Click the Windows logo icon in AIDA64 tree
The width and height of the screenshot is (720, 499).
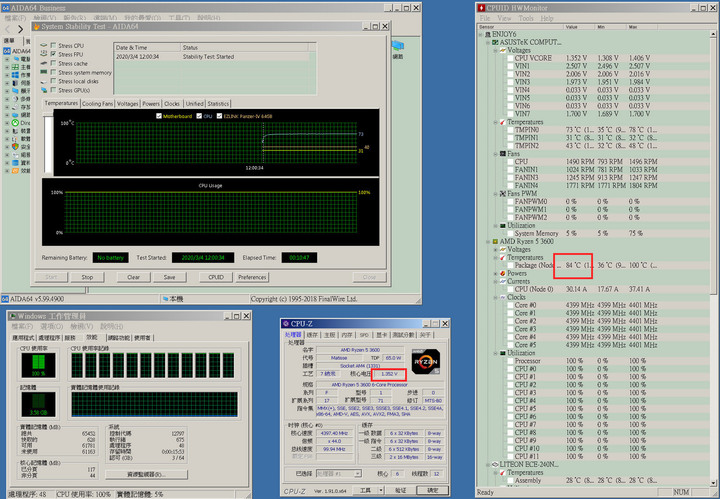[x=15, y=75]
